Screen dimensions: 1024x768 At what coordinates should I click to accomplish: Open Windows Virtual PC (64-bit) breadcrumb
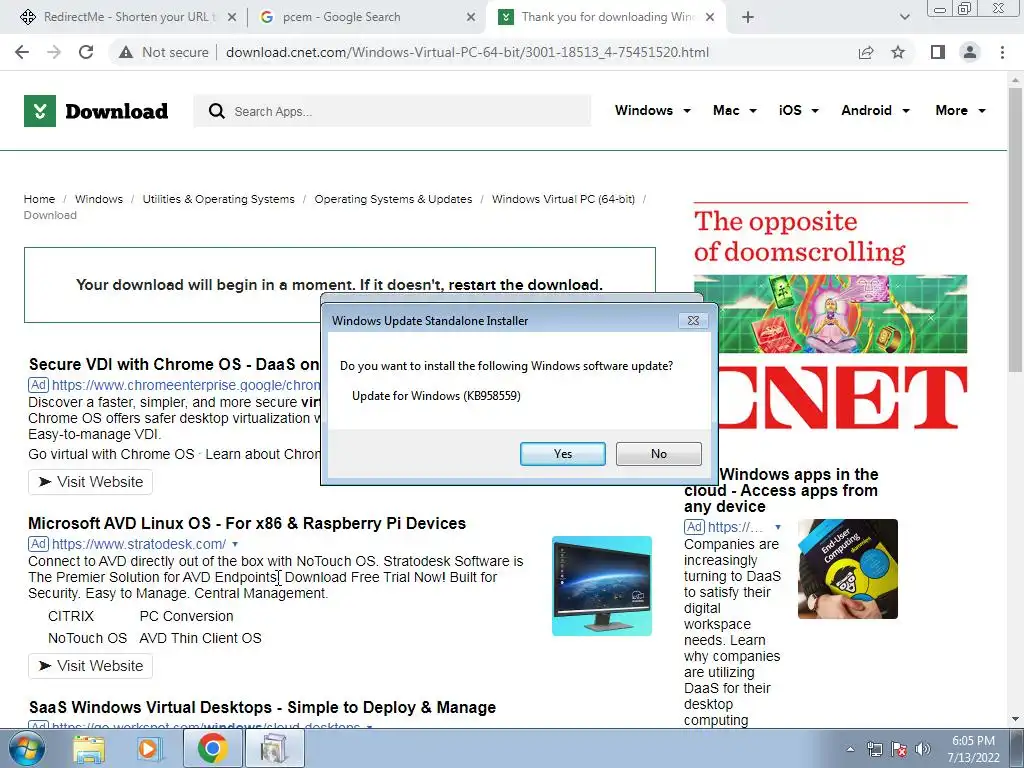pyautogui.click(x=563, y=199)
